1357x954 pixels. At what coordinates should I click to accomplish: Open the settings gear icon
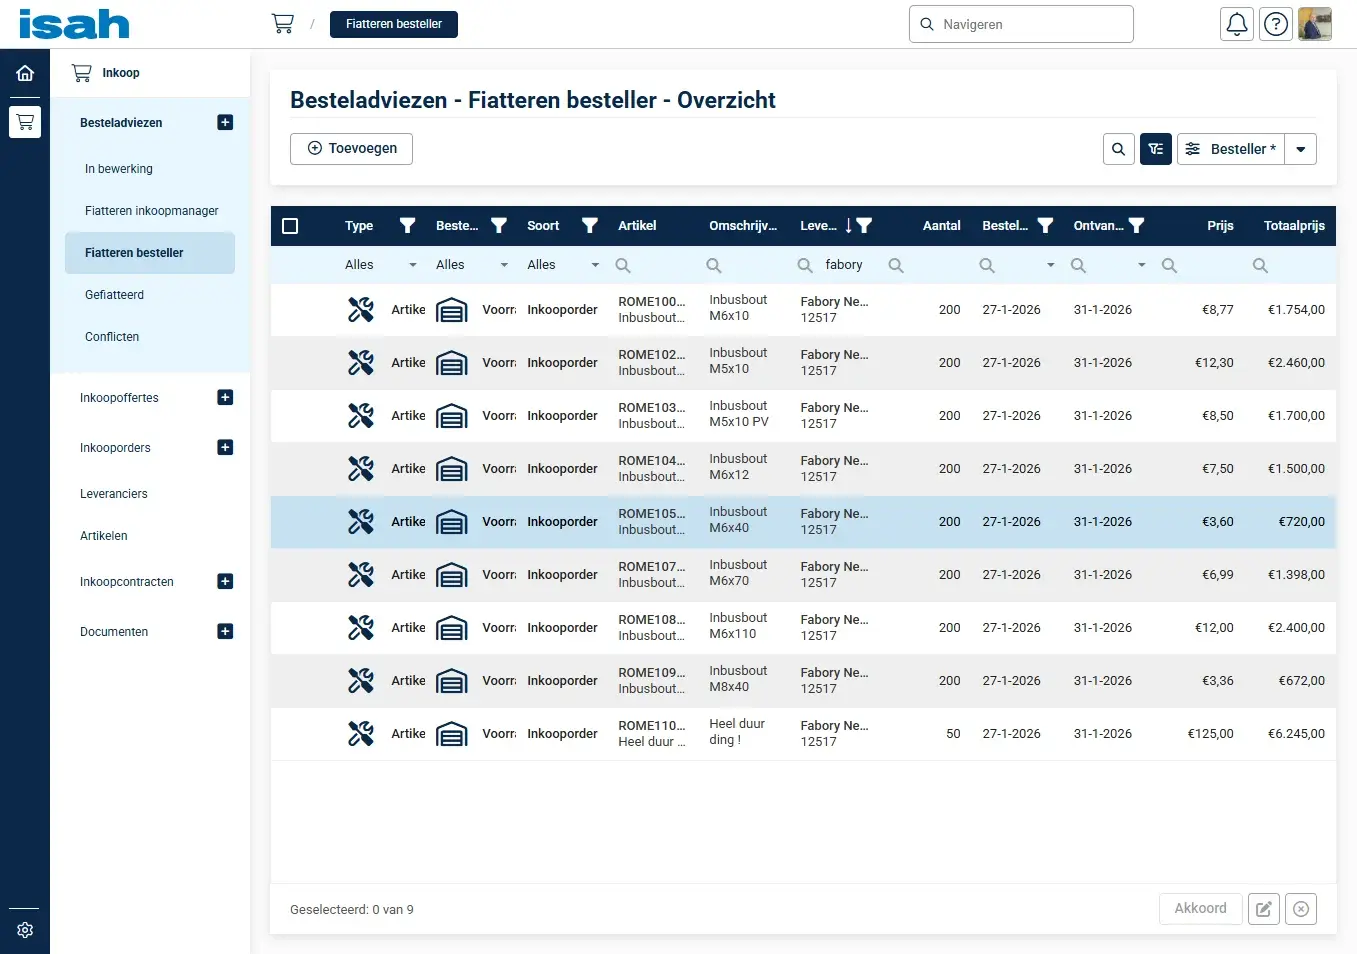(25, 930)
